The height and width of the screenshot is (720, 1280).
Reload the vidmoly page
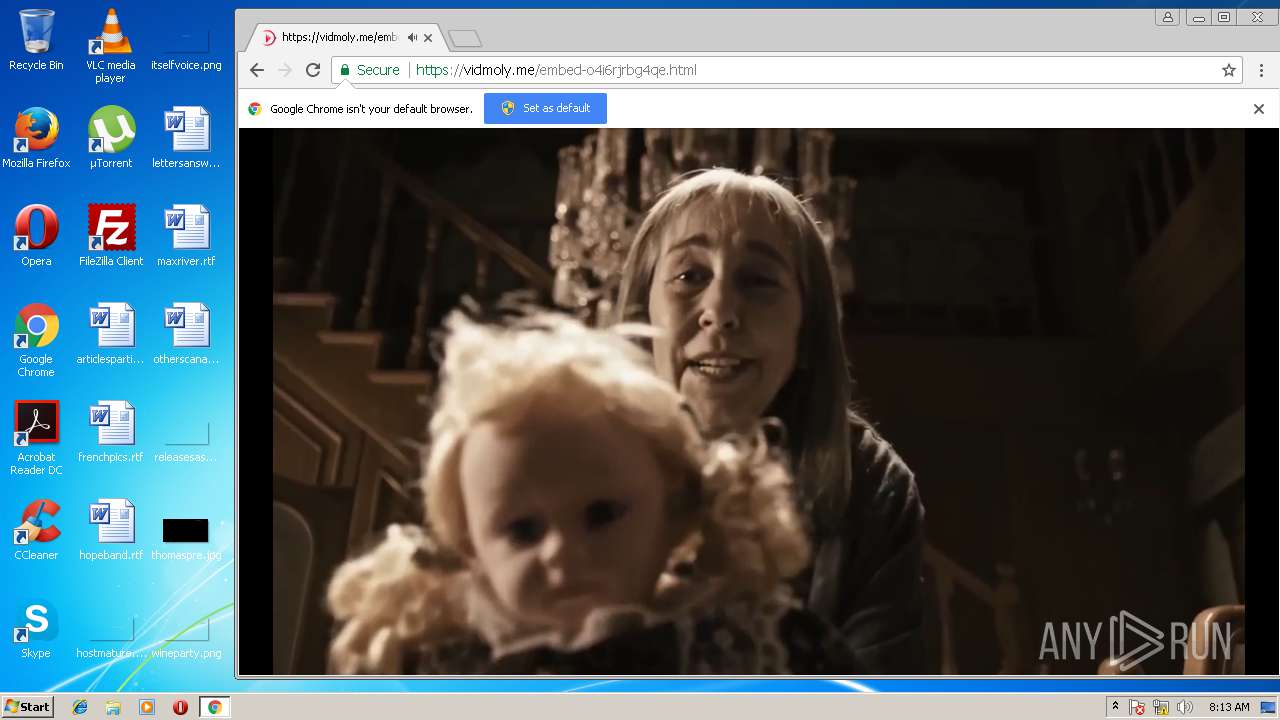point(313,70)
